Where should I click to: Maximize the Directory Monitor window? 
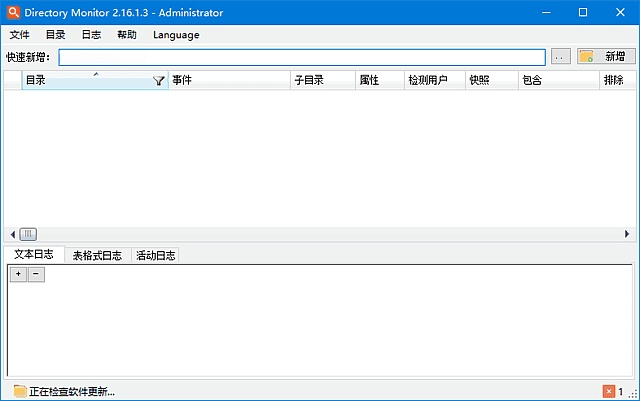pos(583,13)
